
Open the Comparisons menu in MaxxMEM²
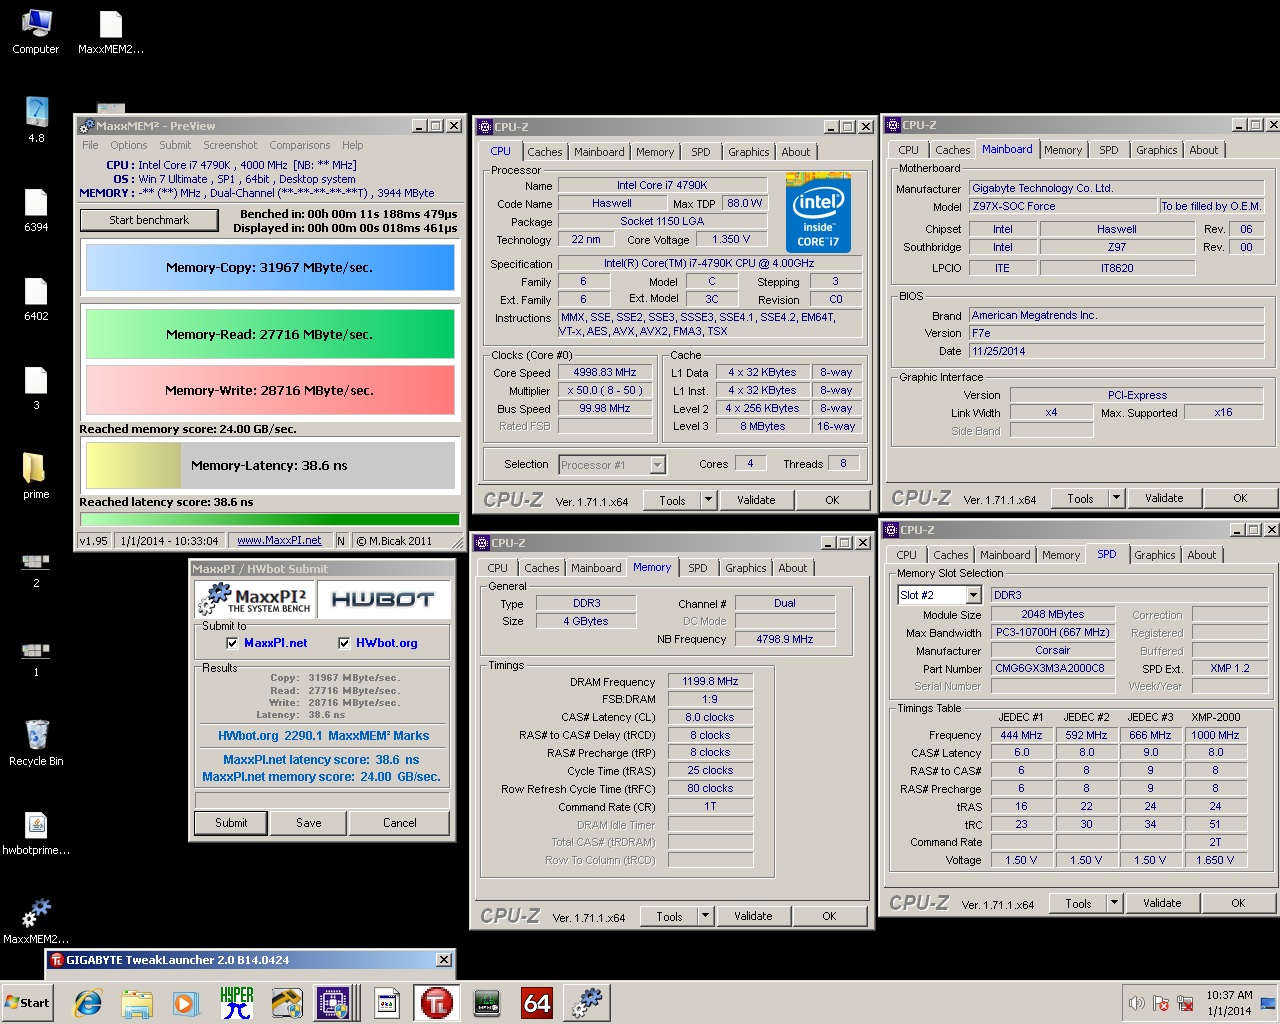point(300,145)
